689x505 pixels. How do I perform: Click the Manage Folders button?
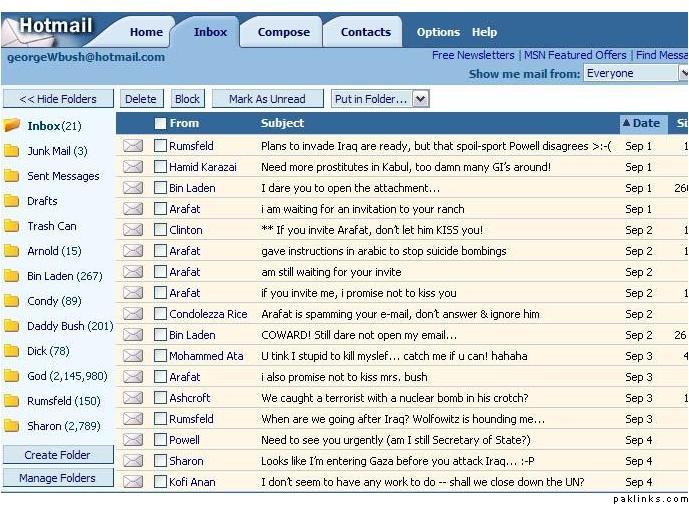(x=57, y=478)
